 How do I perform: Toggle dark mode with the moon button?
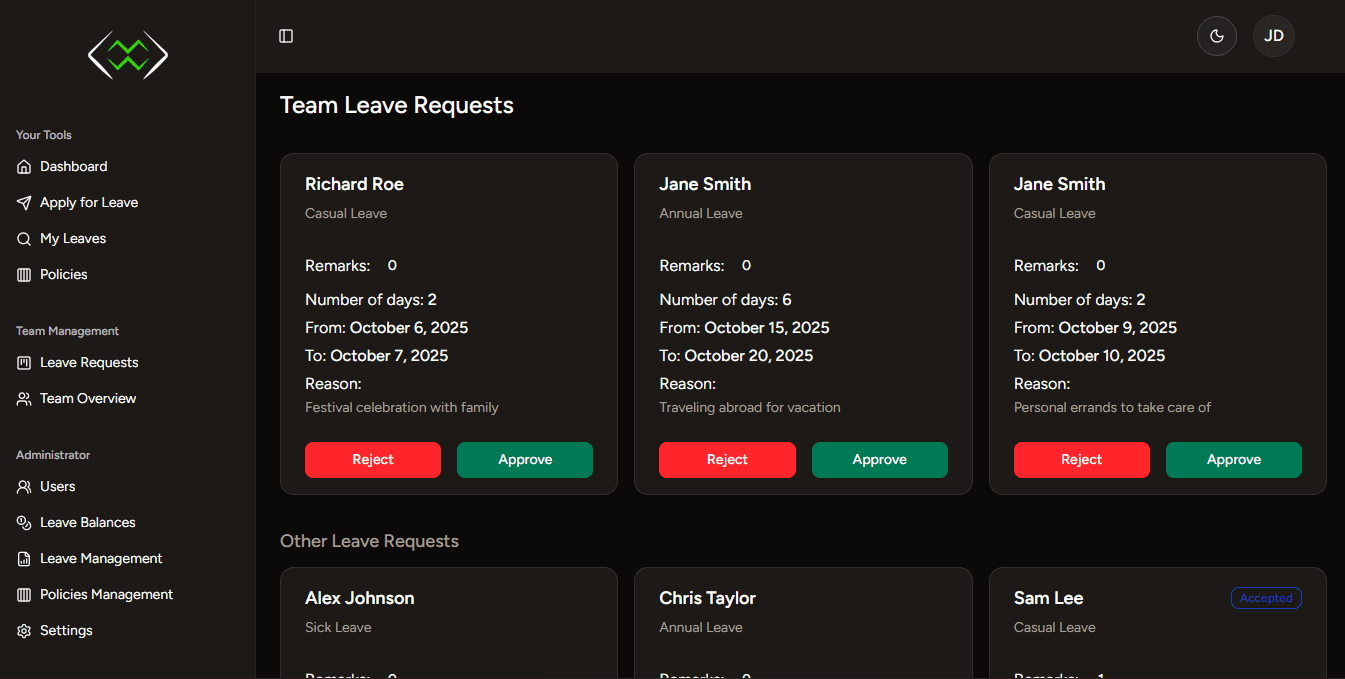[x=1217, y=36]
